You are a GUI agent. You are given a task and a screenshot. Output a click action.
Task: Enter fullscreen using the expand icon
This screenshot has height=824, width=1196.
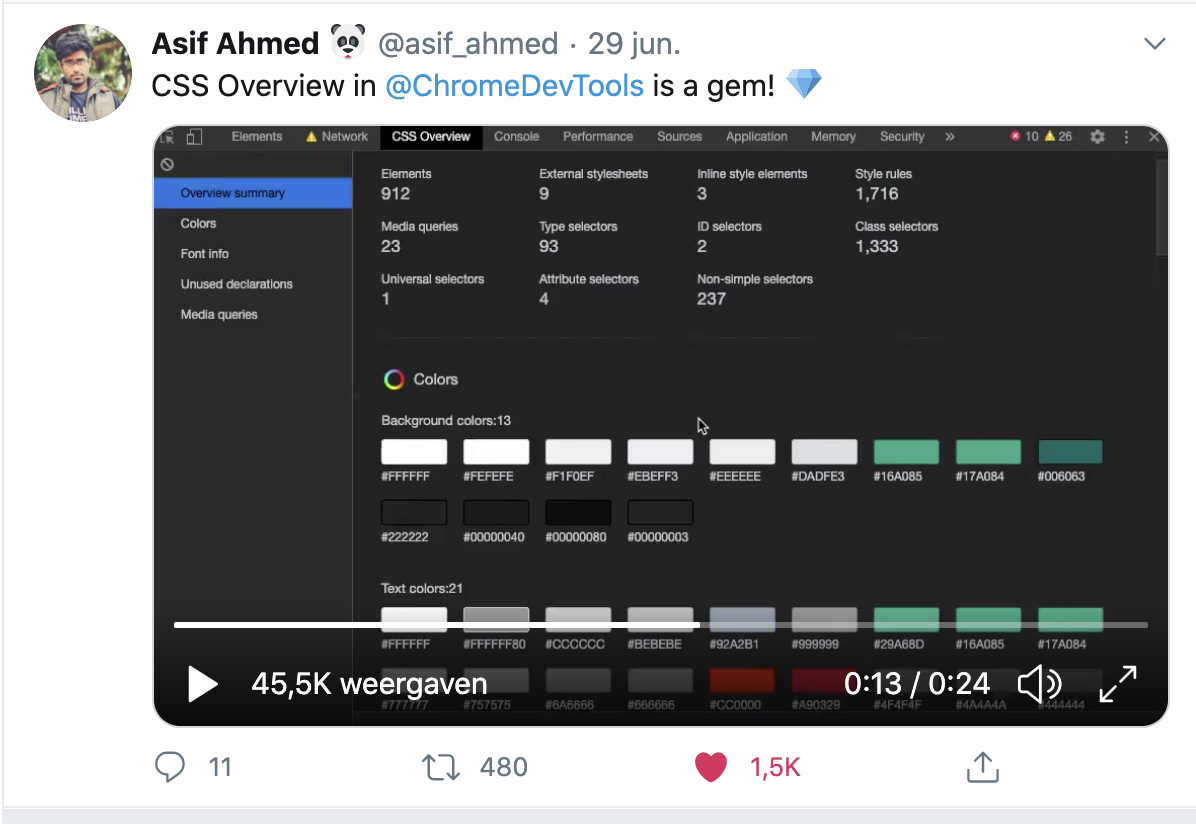tap(1118, 684)
